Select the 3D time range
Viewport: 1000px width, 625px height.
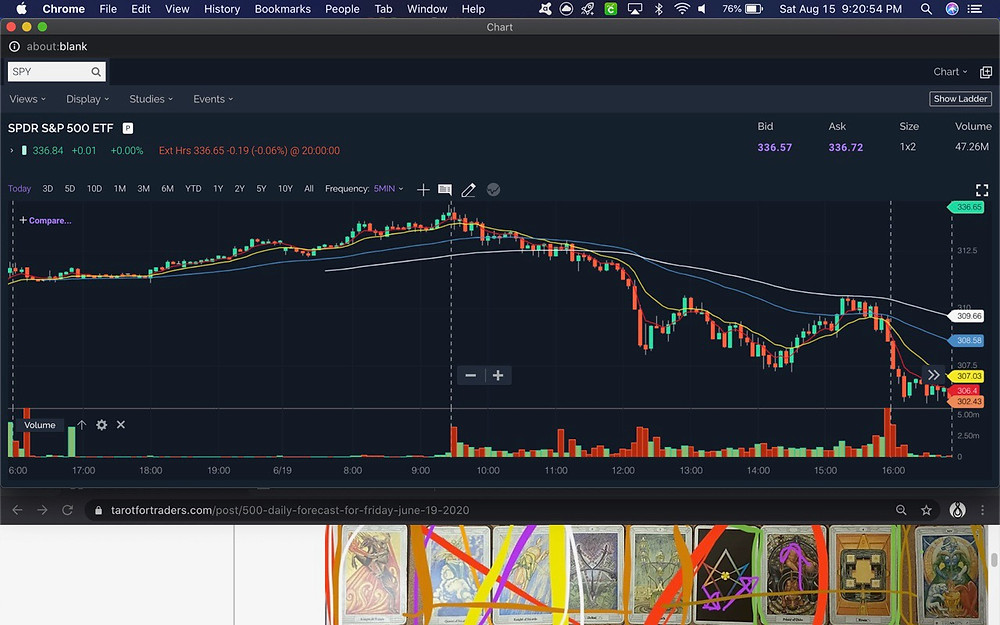pos(48,189)
